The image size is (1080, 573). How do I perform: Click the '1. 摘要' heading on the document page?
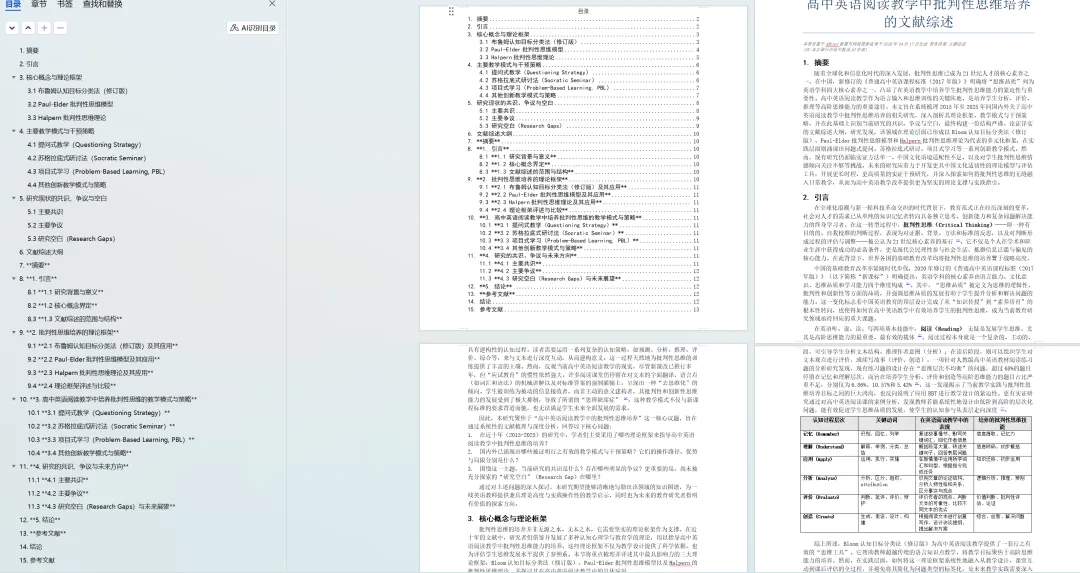coord(816,63)
